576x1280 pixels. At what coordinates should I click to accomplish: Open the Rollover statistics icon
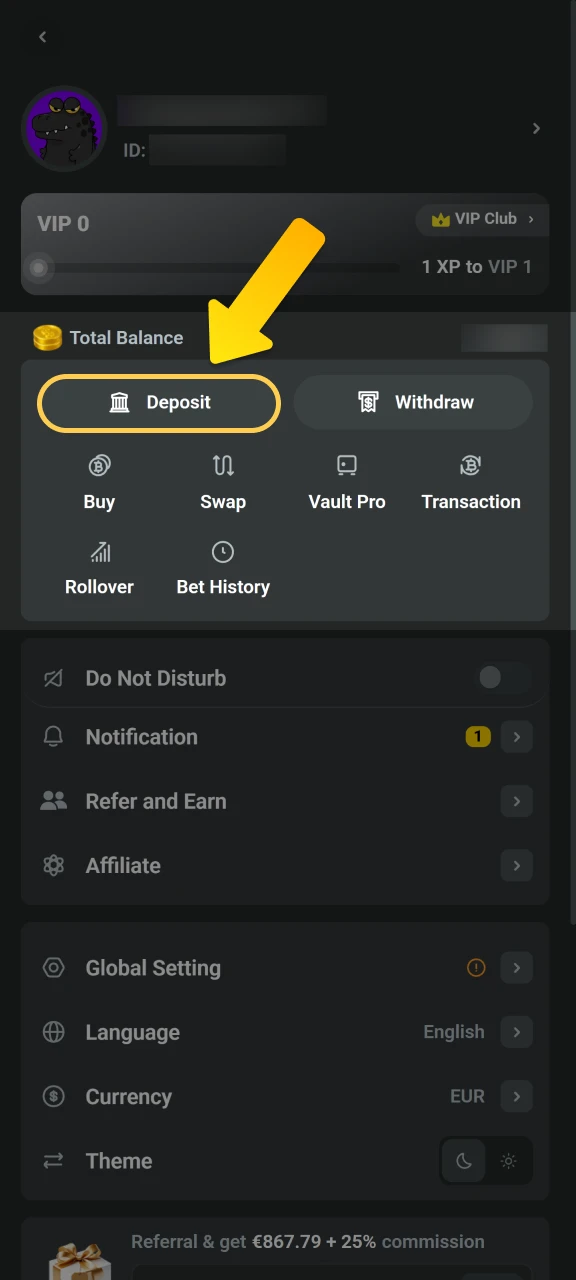tap(99, 551)
